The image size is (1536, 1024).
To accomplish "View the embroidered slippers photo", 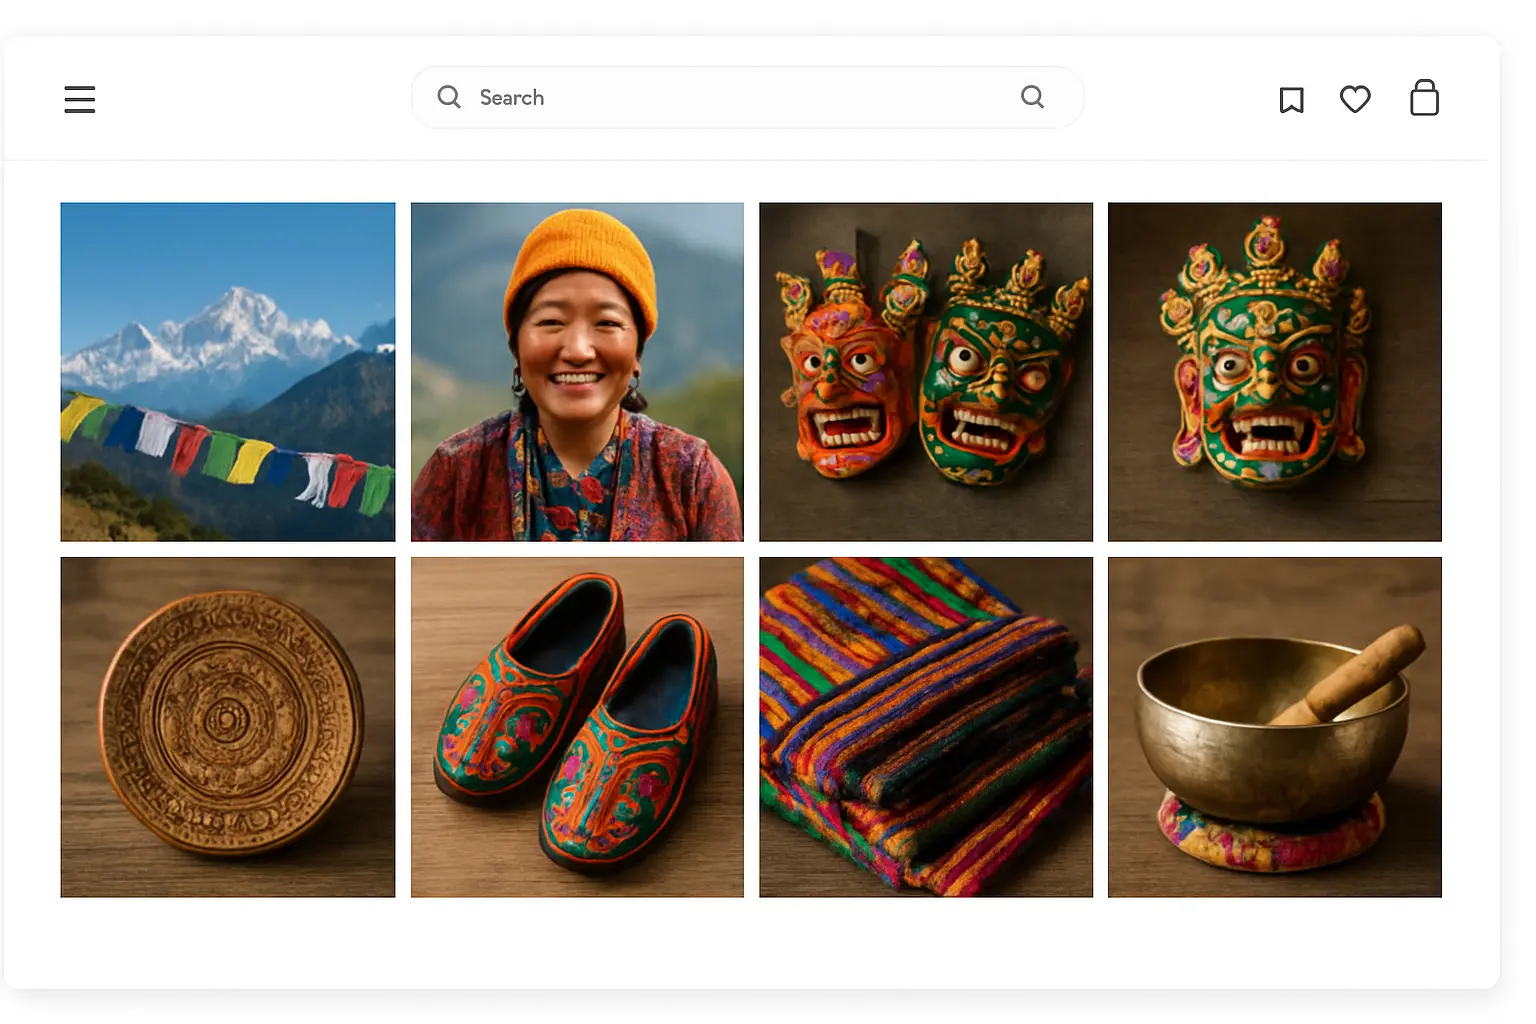I will 577,727.
